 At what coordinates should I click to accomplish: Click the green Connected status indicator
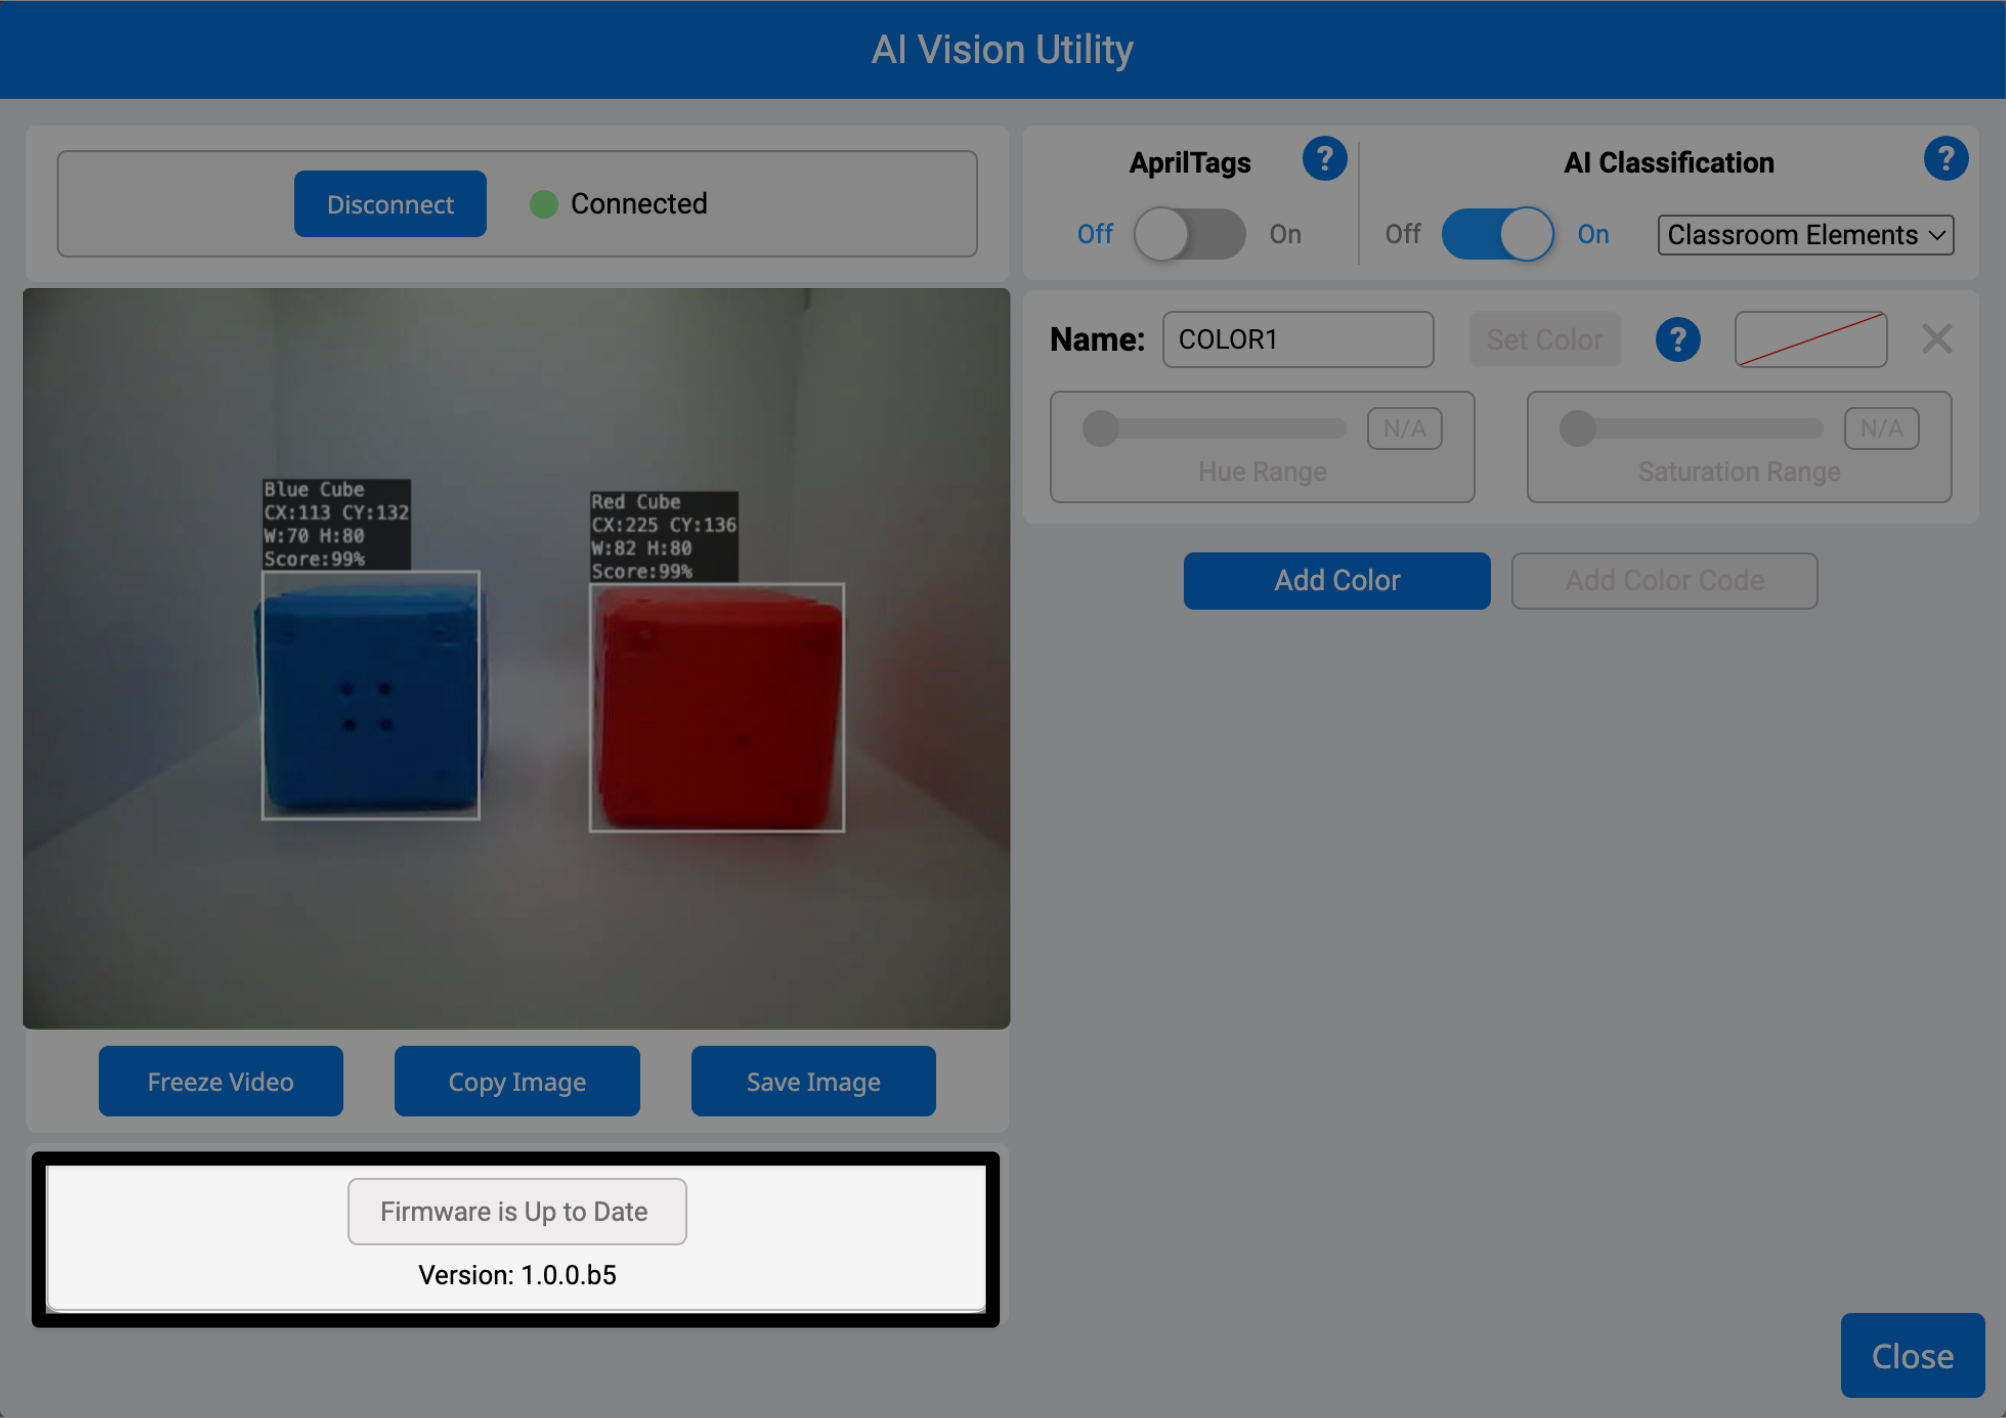click(543, 204)
